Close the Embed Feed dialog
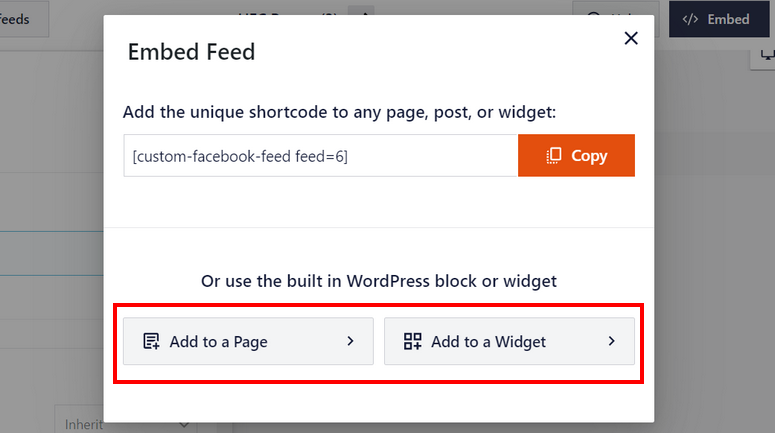The height and width of the screenshot is (433, 775). click(631, 39)
